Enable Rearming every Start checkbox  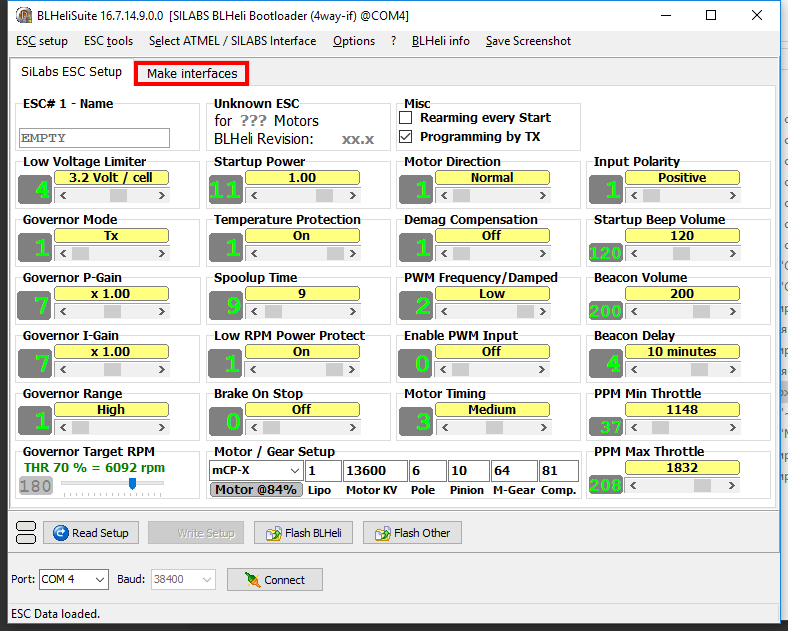(x=406, y=118)
